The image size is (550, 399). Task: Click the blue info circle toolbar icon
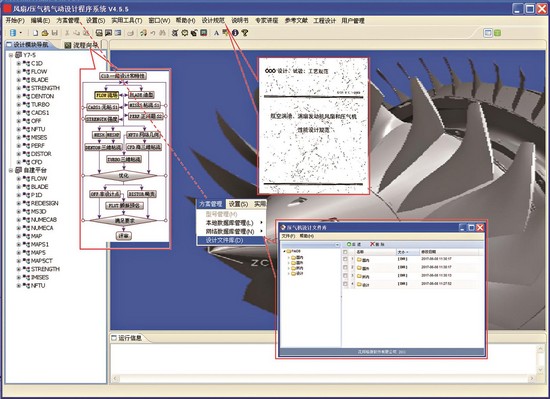tap(235, 33)
